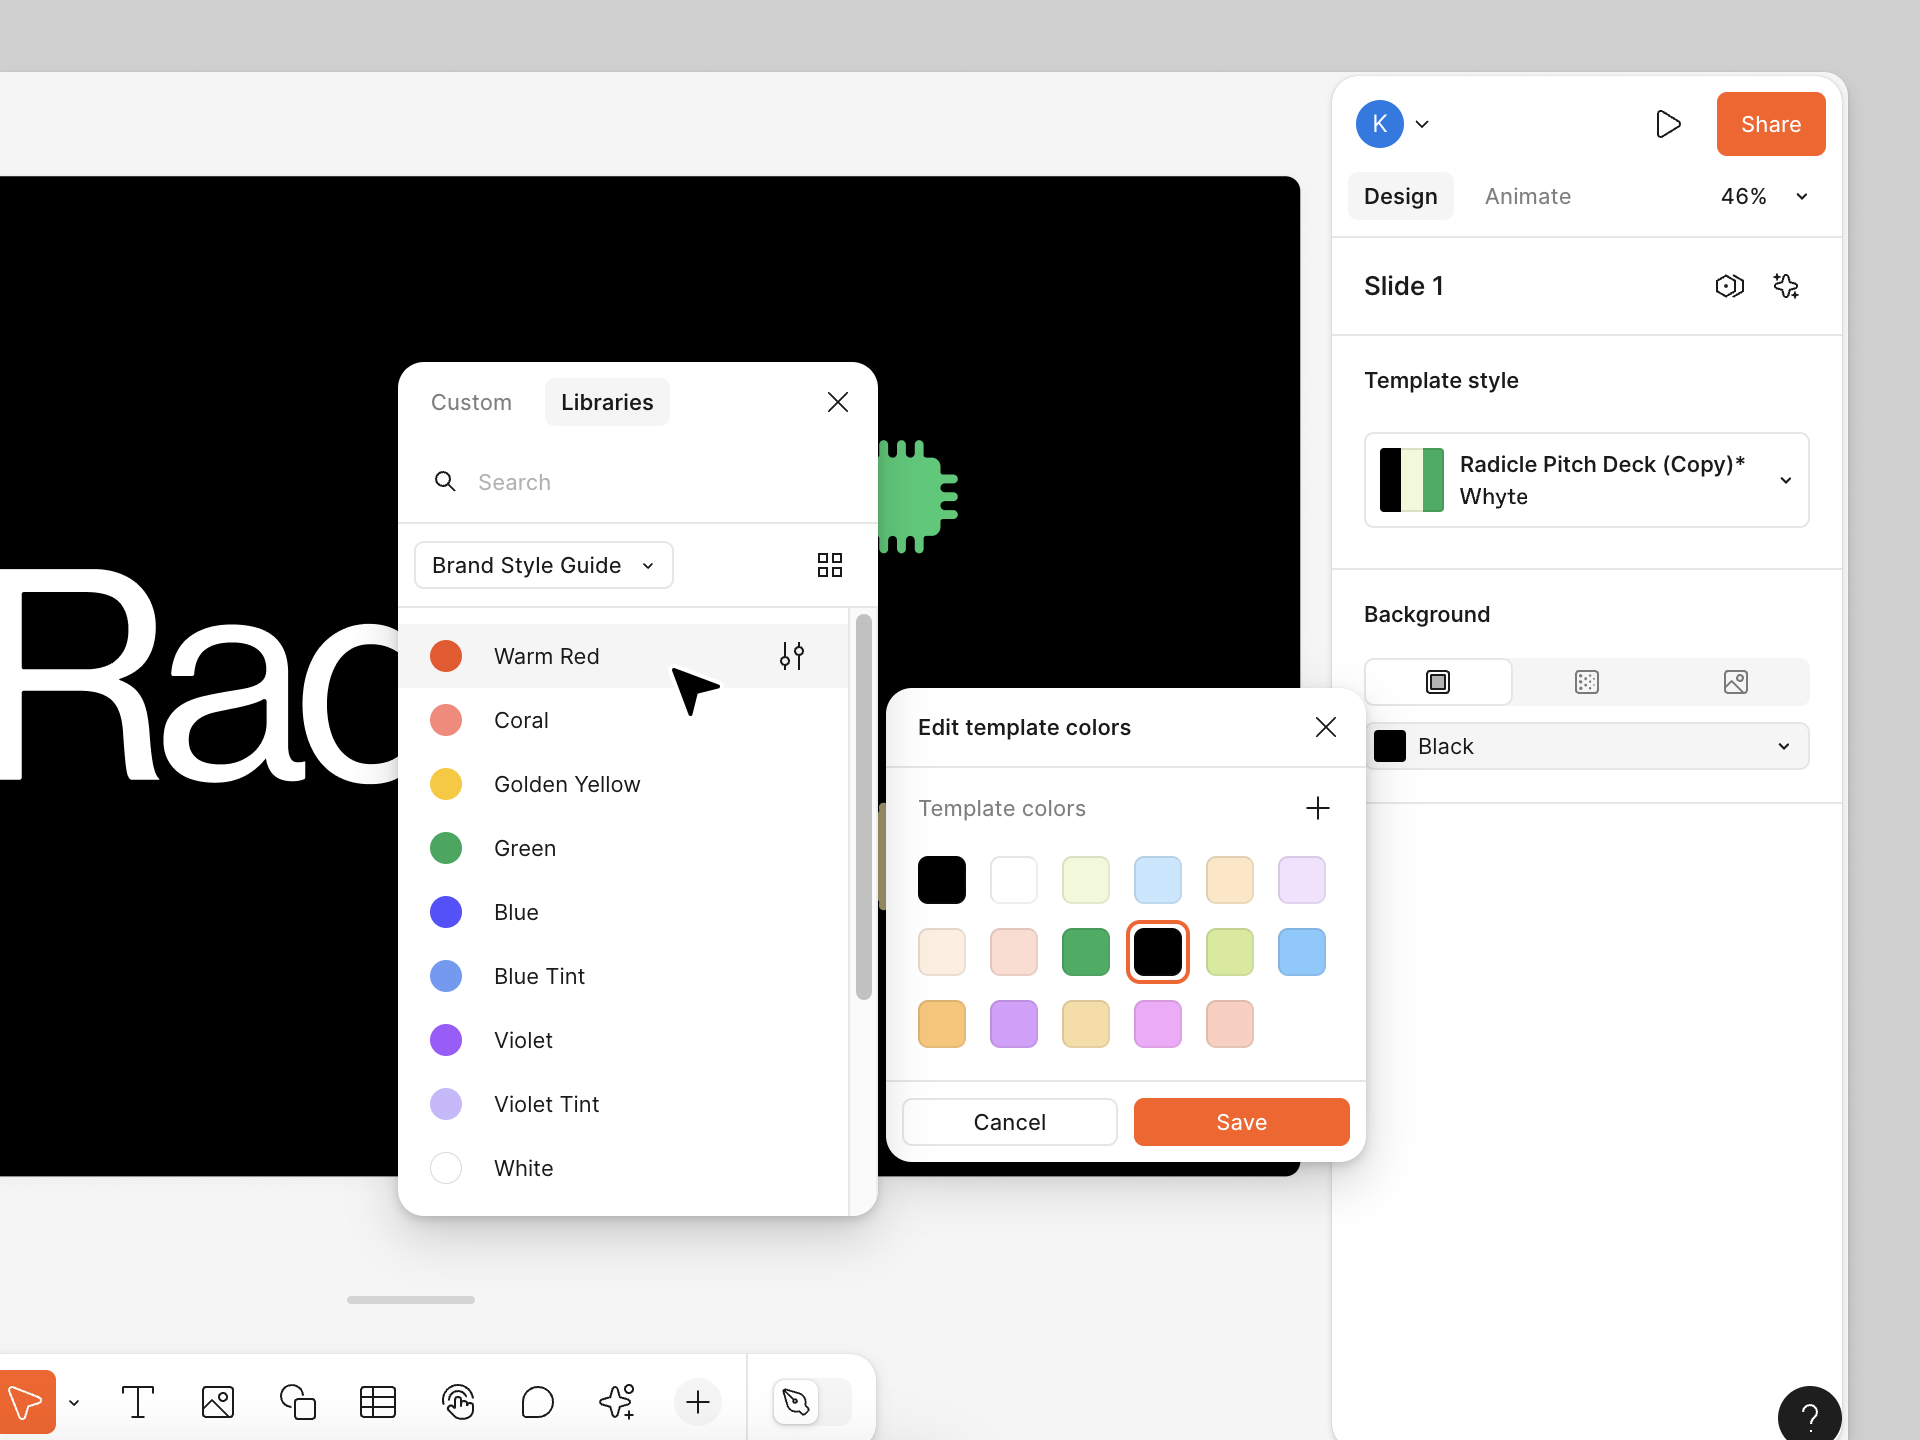Toggle the design mode pen switch
The image size is (1920, 1440).
[812, 1402]
